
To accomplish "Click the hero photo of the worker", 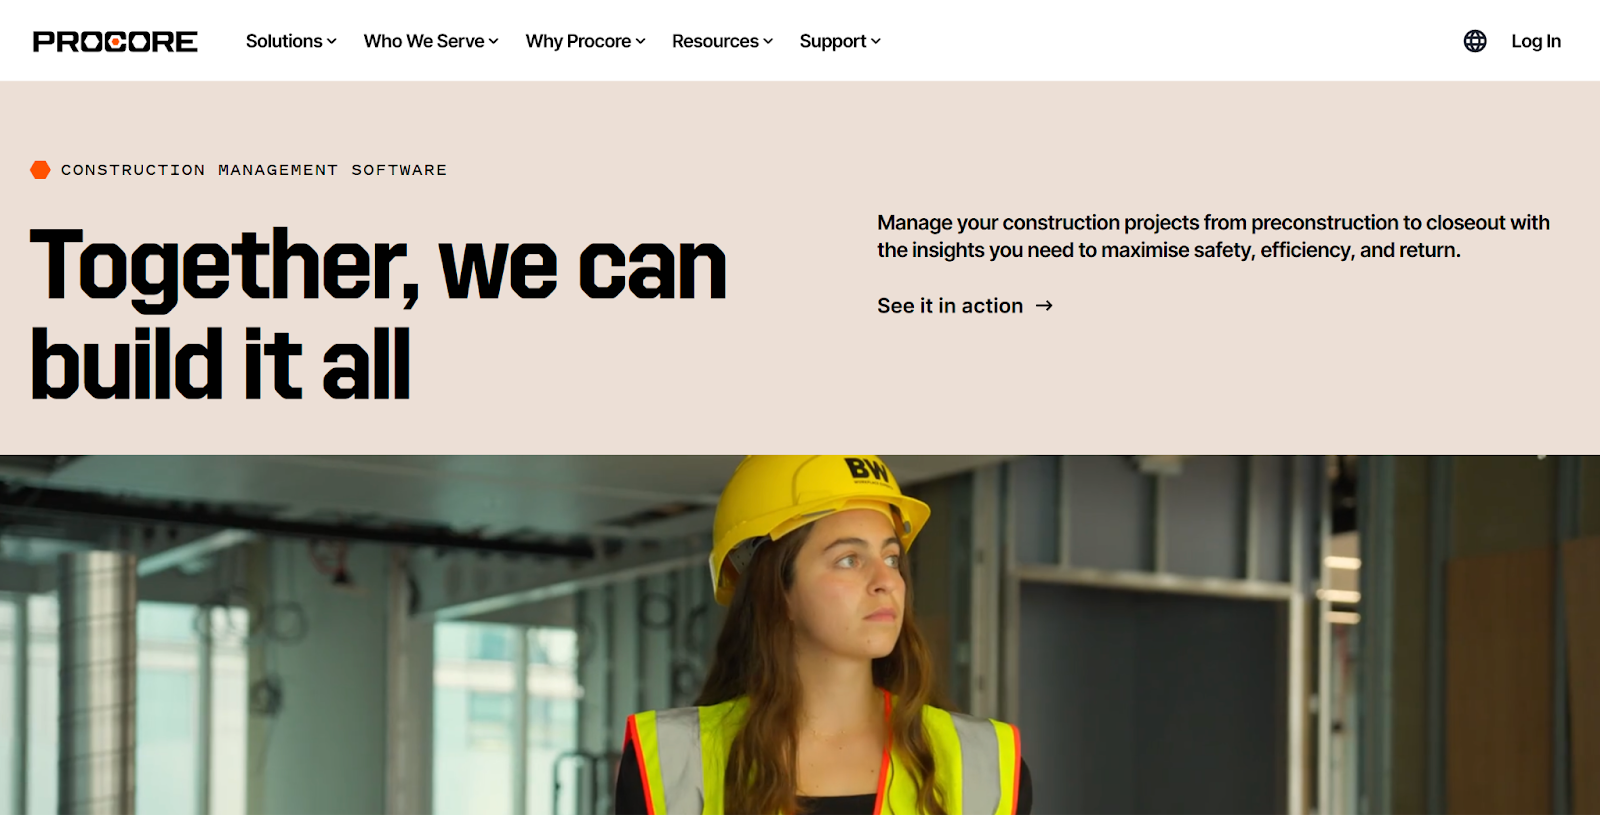I will click(800, 635).
